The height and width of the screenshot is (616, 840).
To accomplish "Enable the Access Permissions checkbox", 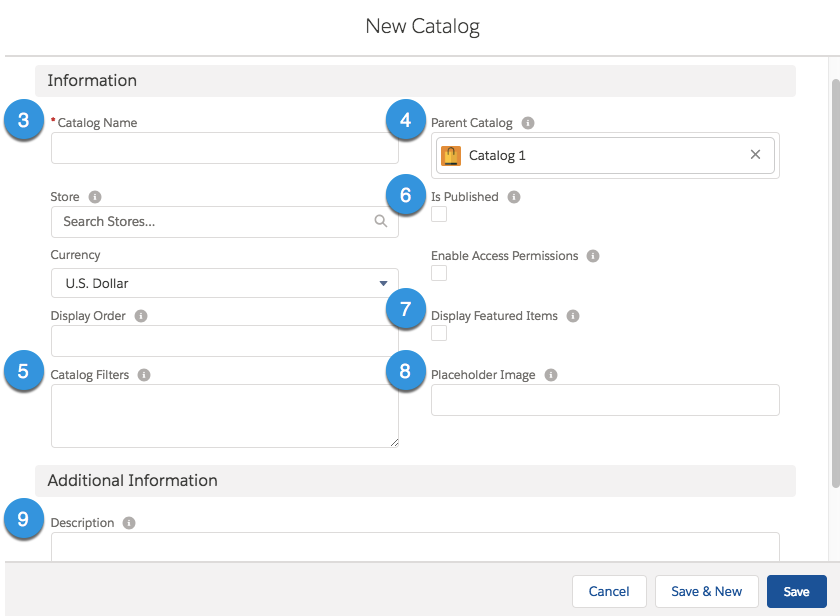I will pyautogui.click(x=439, y=273).
